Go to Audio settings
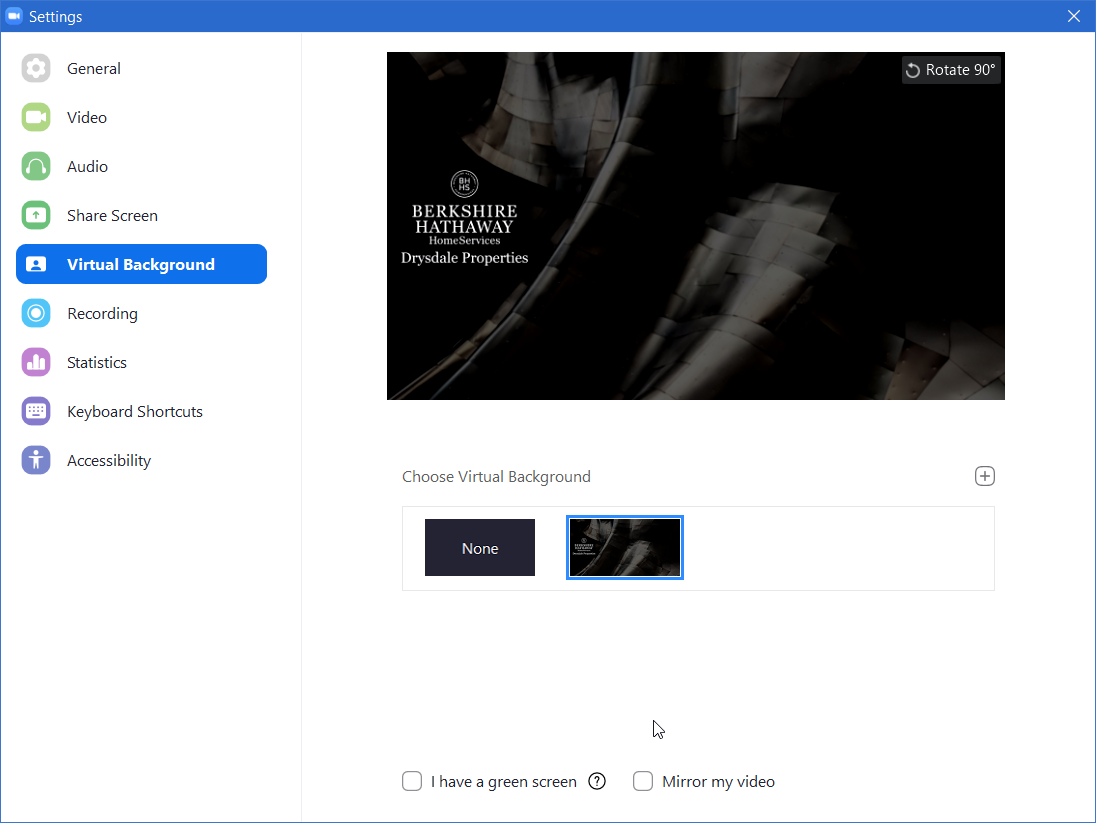The image size is (1096, 823). coord(141,166)
